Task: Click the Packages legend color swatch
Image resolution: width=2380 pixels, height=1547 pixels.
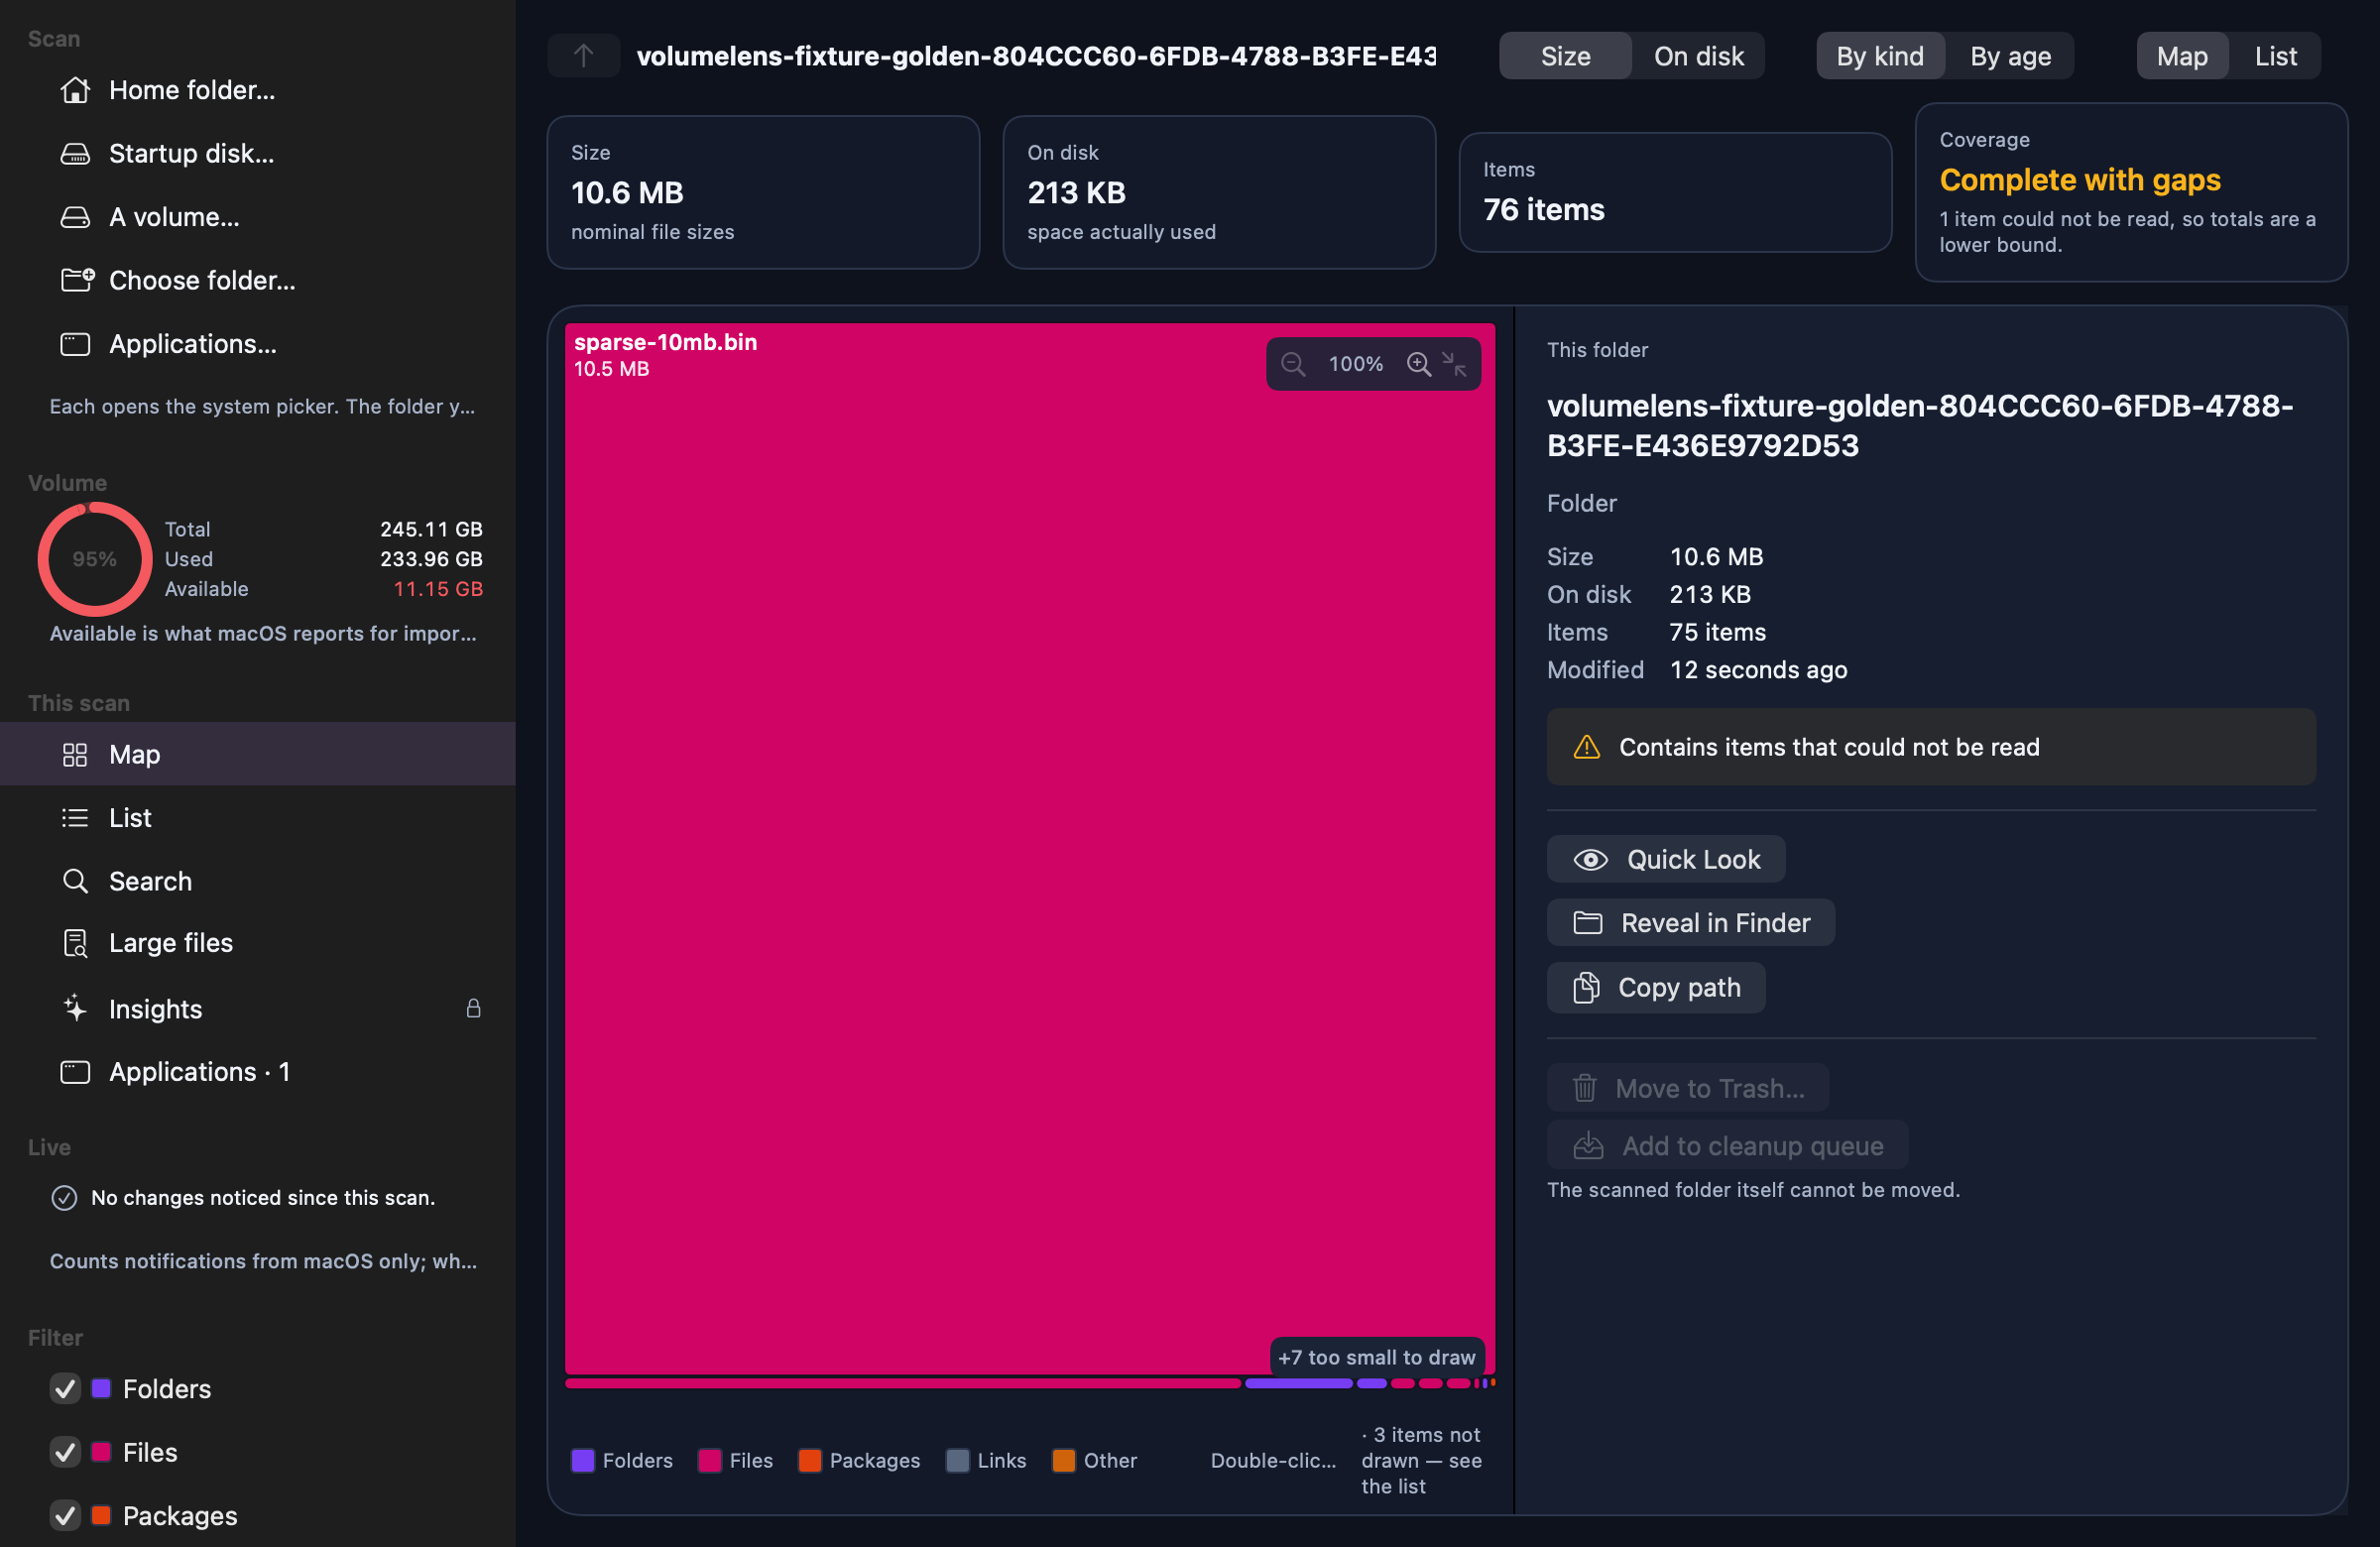Action: point(809,1461)
